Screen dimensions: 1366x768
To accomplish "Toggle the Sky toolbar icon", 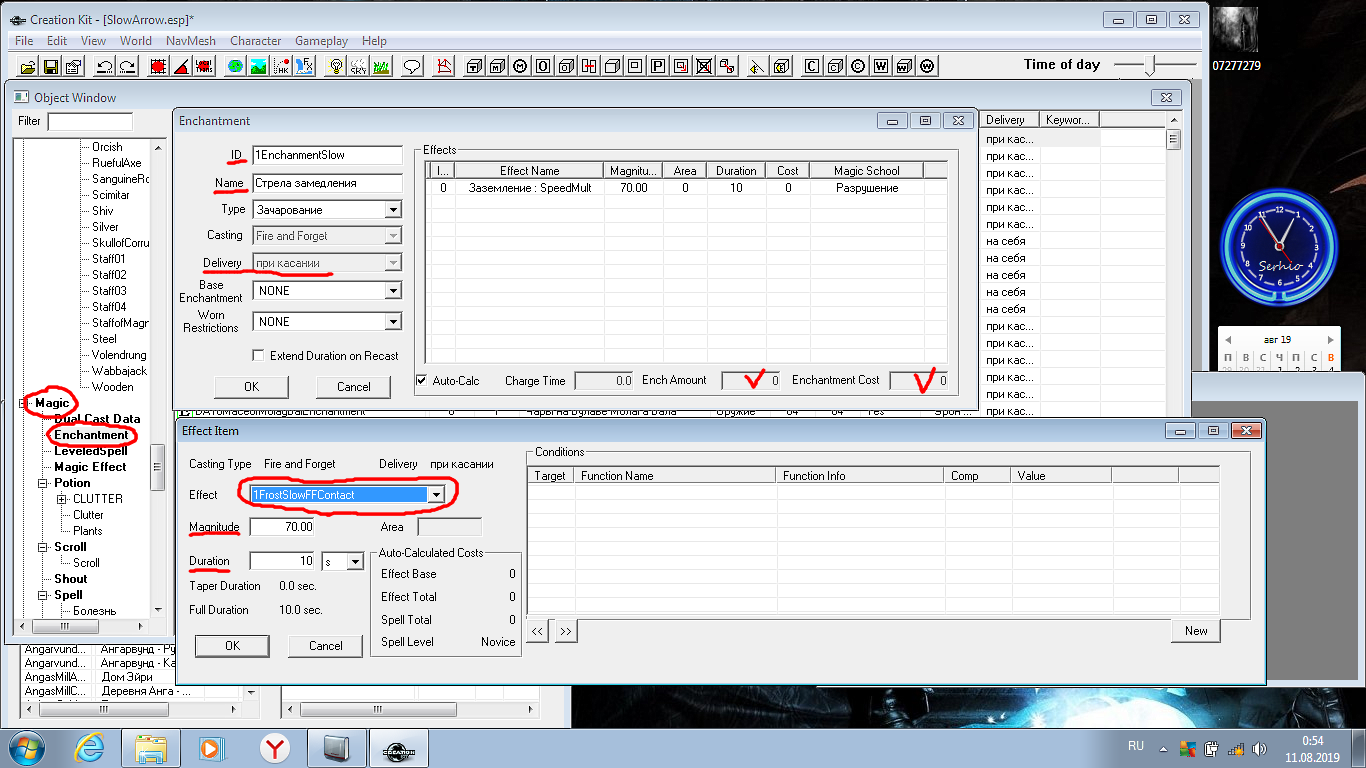I will (359, 67).
